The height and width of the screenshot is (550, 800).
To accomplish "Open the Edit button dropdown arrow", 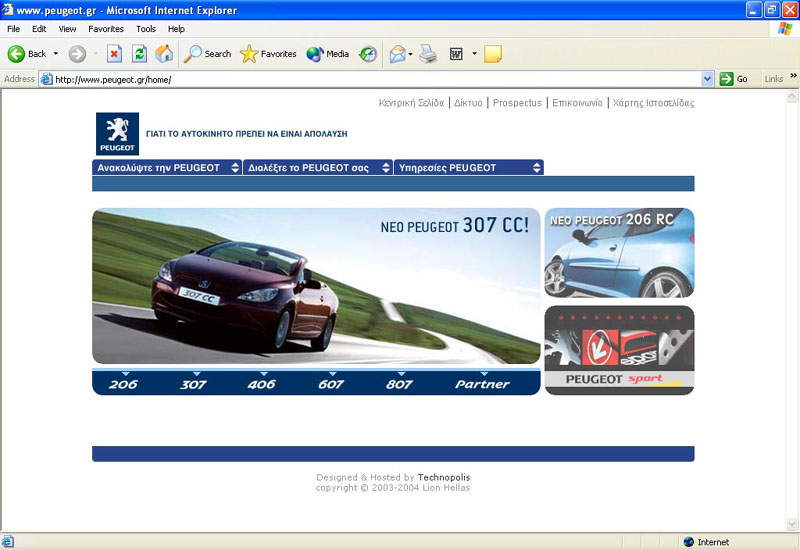I will click(x=474, y=54).
